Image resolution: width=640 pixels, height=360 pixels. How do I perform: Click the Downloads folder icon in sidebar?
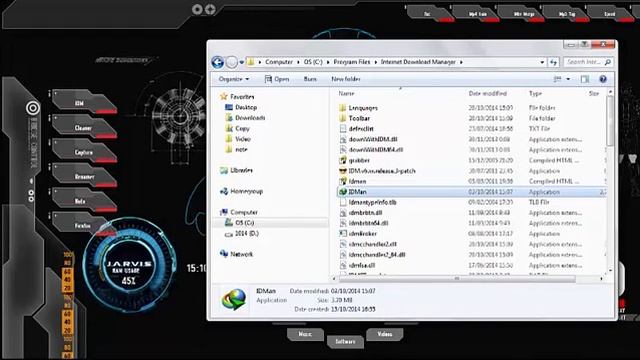point(229,118)
